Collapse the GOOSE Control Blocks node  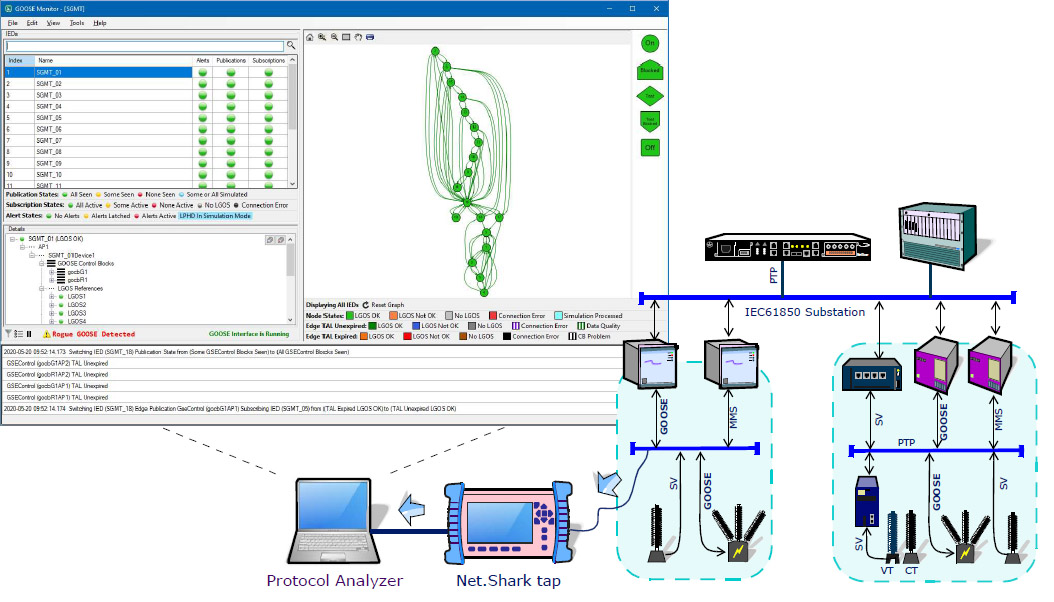pyautogui.click(x=42, y=264)
